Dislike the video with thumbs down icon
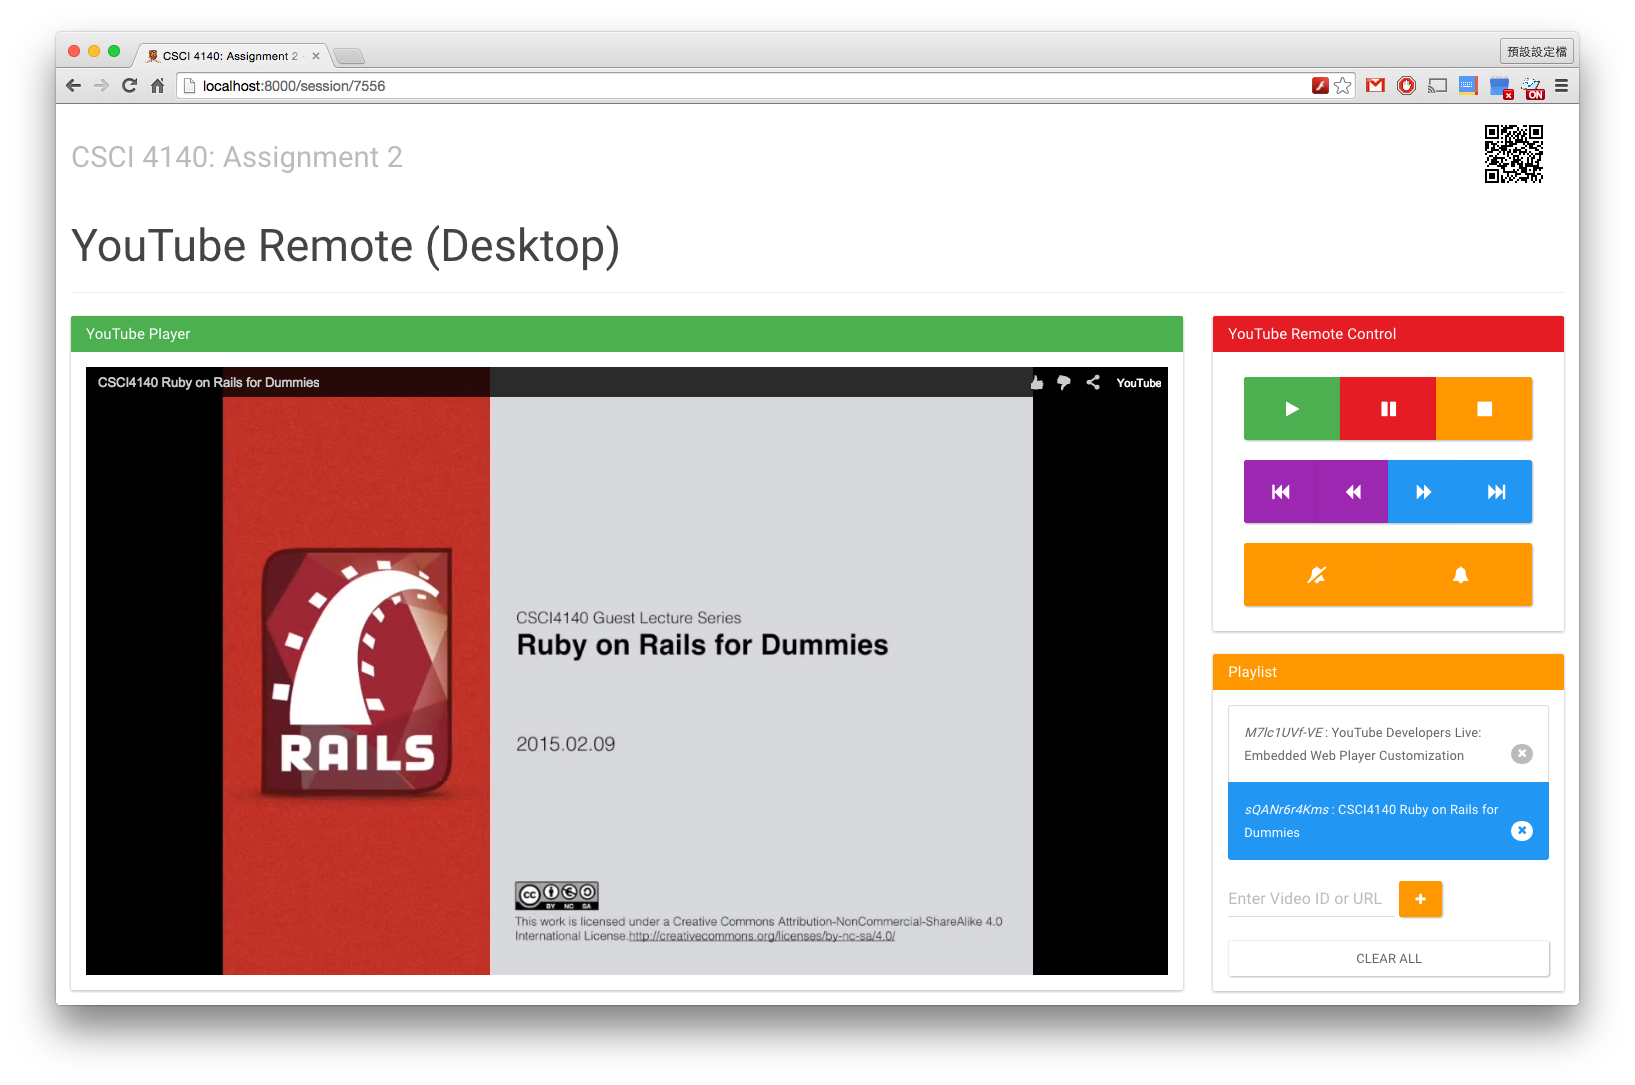1635x1085 pixels. coord(1064,383)
